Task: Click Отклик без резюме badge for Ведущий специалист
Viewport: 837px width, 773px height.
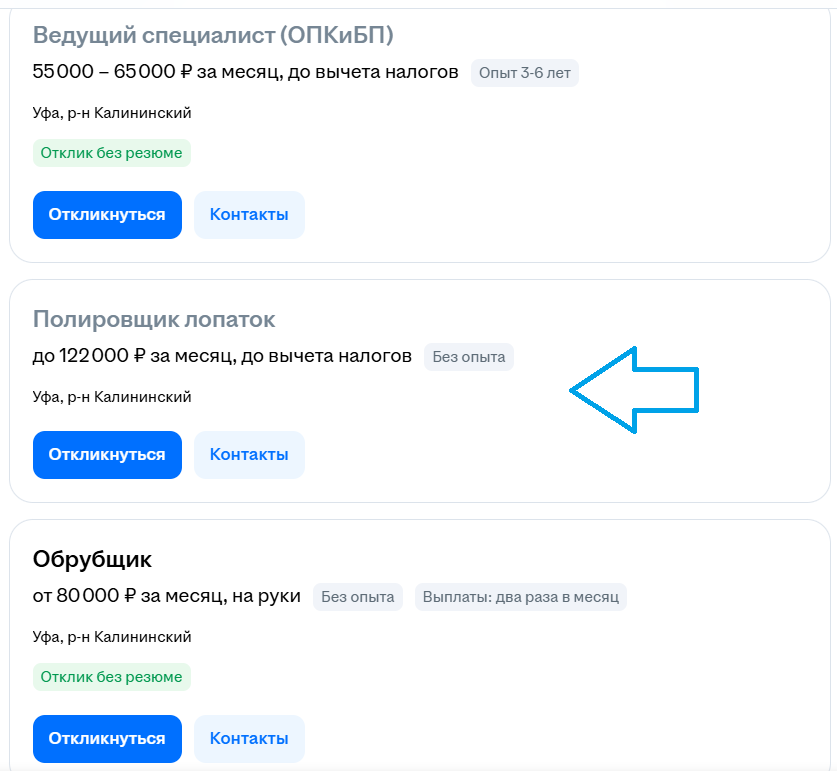Action: tap(111, 153)
